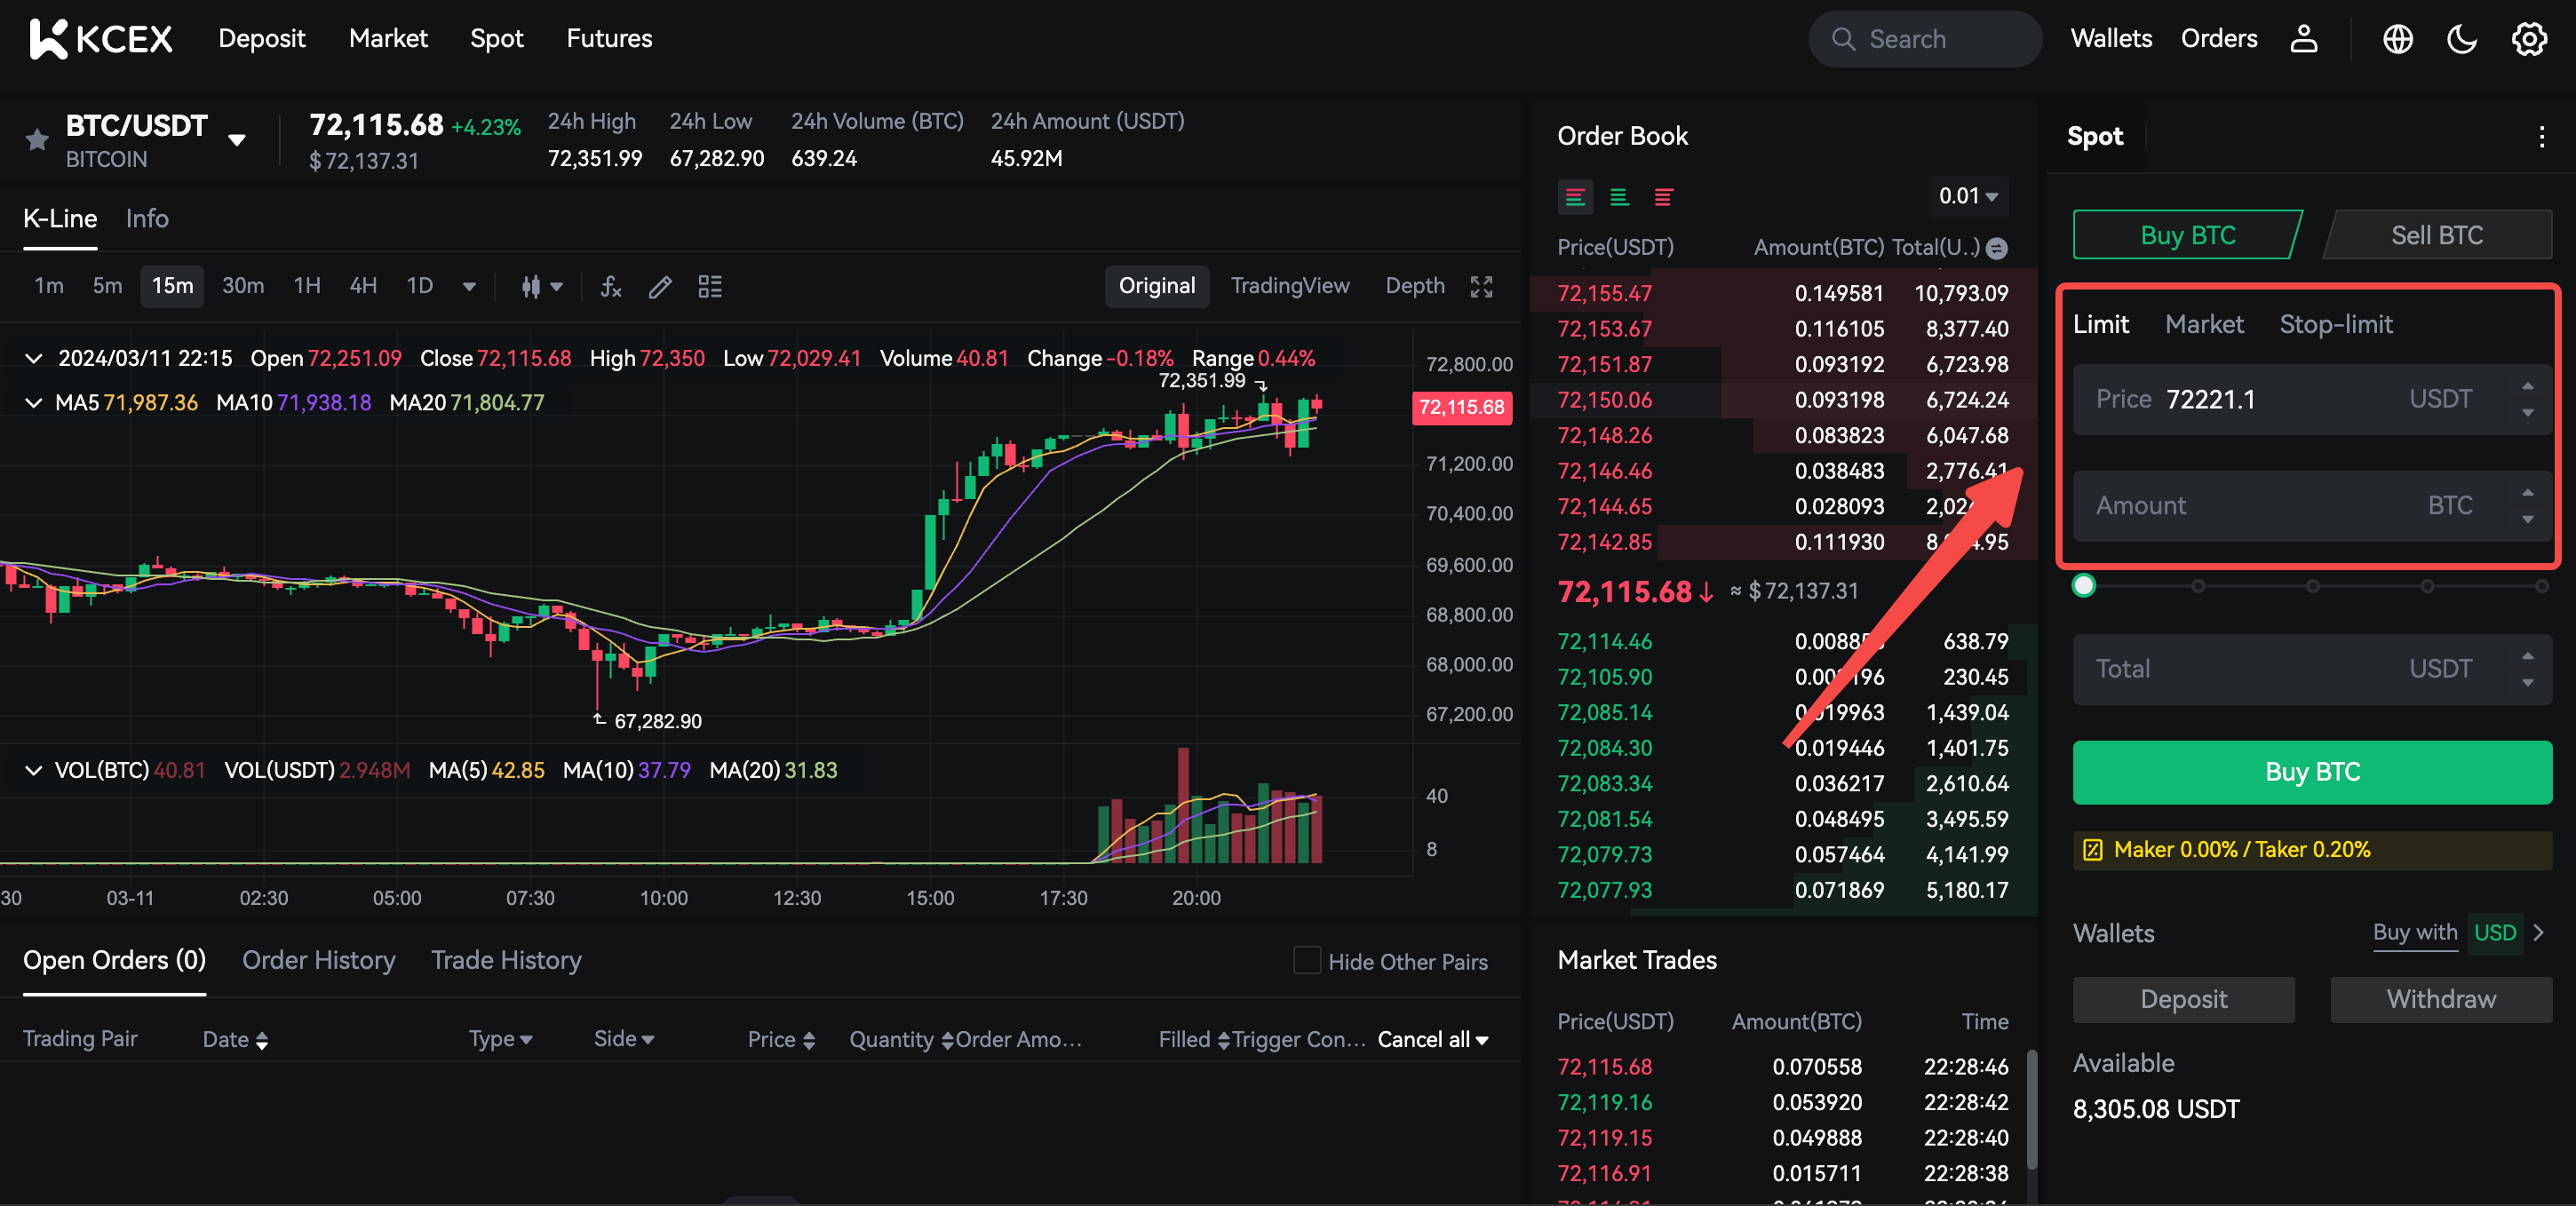Open Orders in the top bar
This screenshot has height=1206, width=2576.
pos(2218,39)
